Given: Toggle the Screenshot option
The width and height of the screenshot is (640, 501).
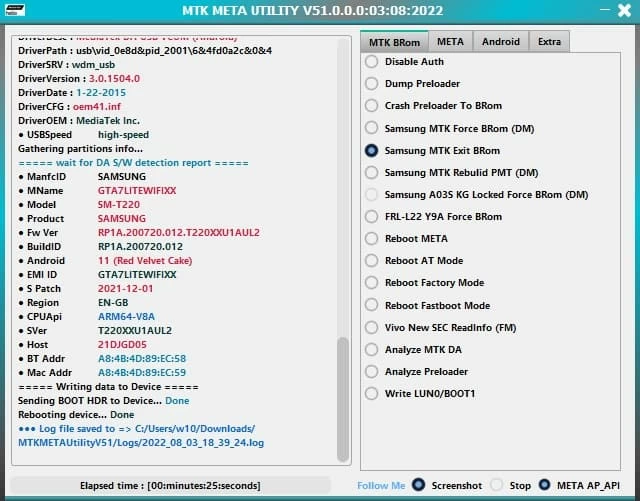Looking at the screenshot, I should (419, 485).
